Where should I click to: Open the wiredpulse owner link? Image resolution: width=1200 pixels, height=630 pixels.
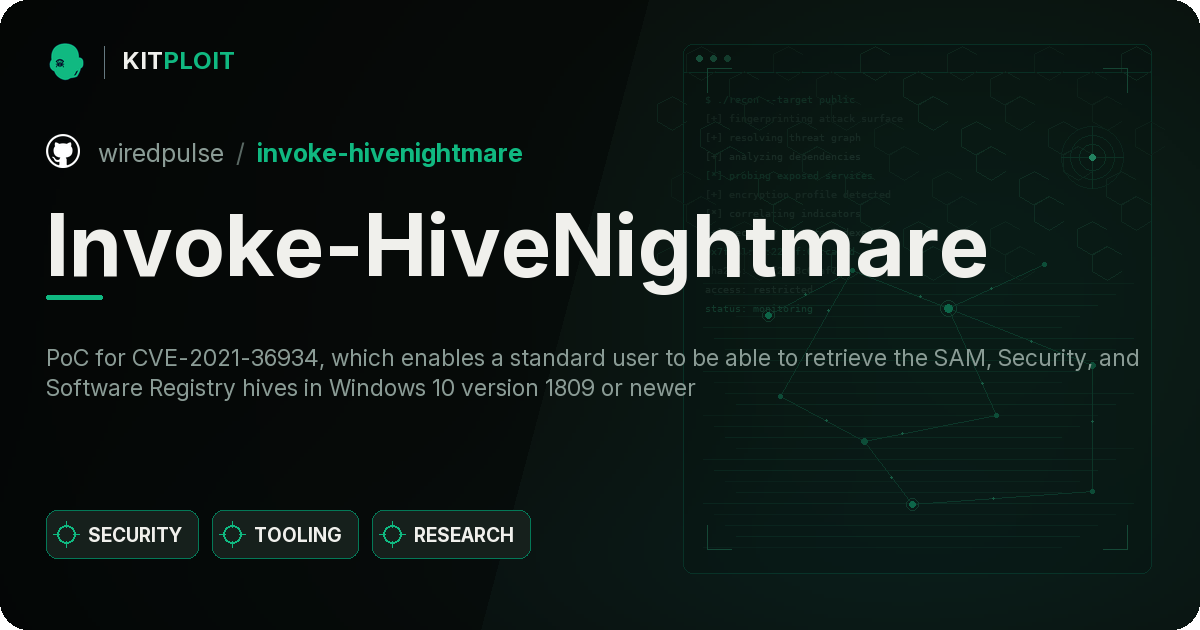coord(161,153)
